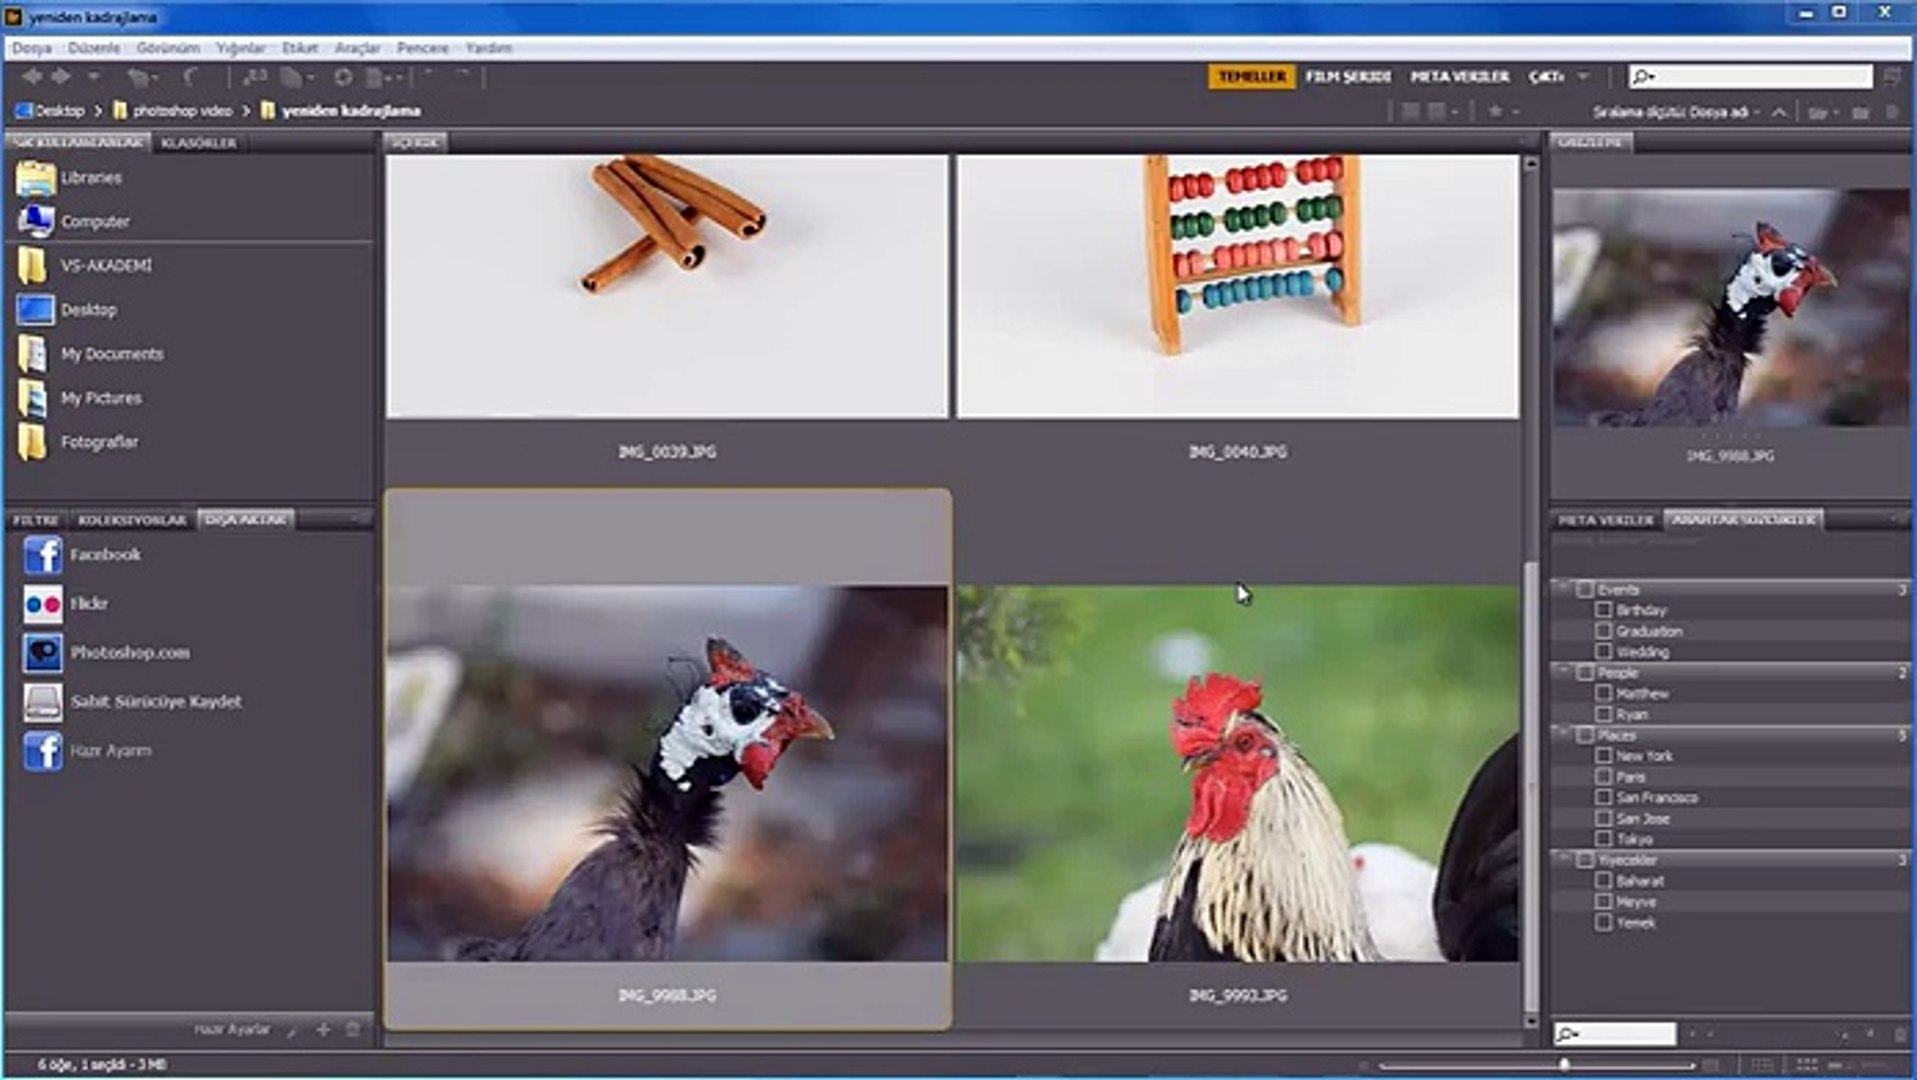Collapse the People keyword group triangle
Image resolution: width=1917 pixels, height=1080 pixels.
point(1564,672)
